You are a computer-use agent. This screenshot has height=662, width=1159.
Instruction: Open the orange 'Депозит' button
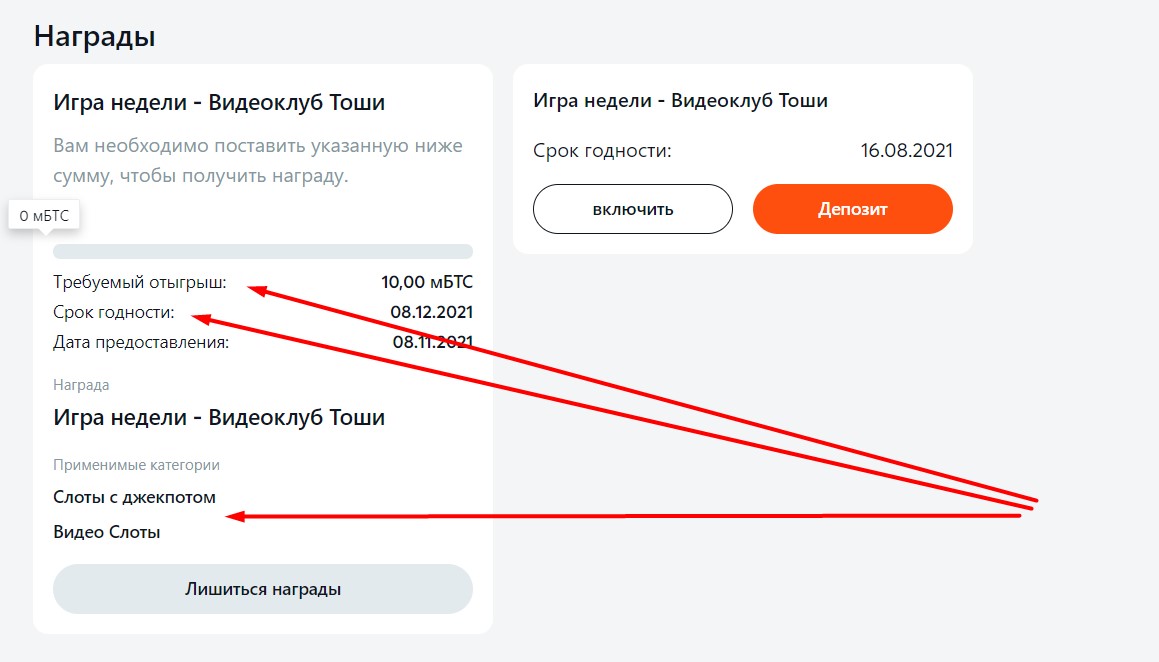coord(852,209)
